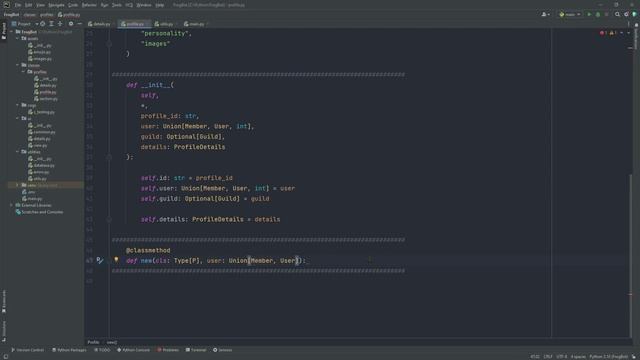
Task: Open the View menu
Action: coord(40,5)
